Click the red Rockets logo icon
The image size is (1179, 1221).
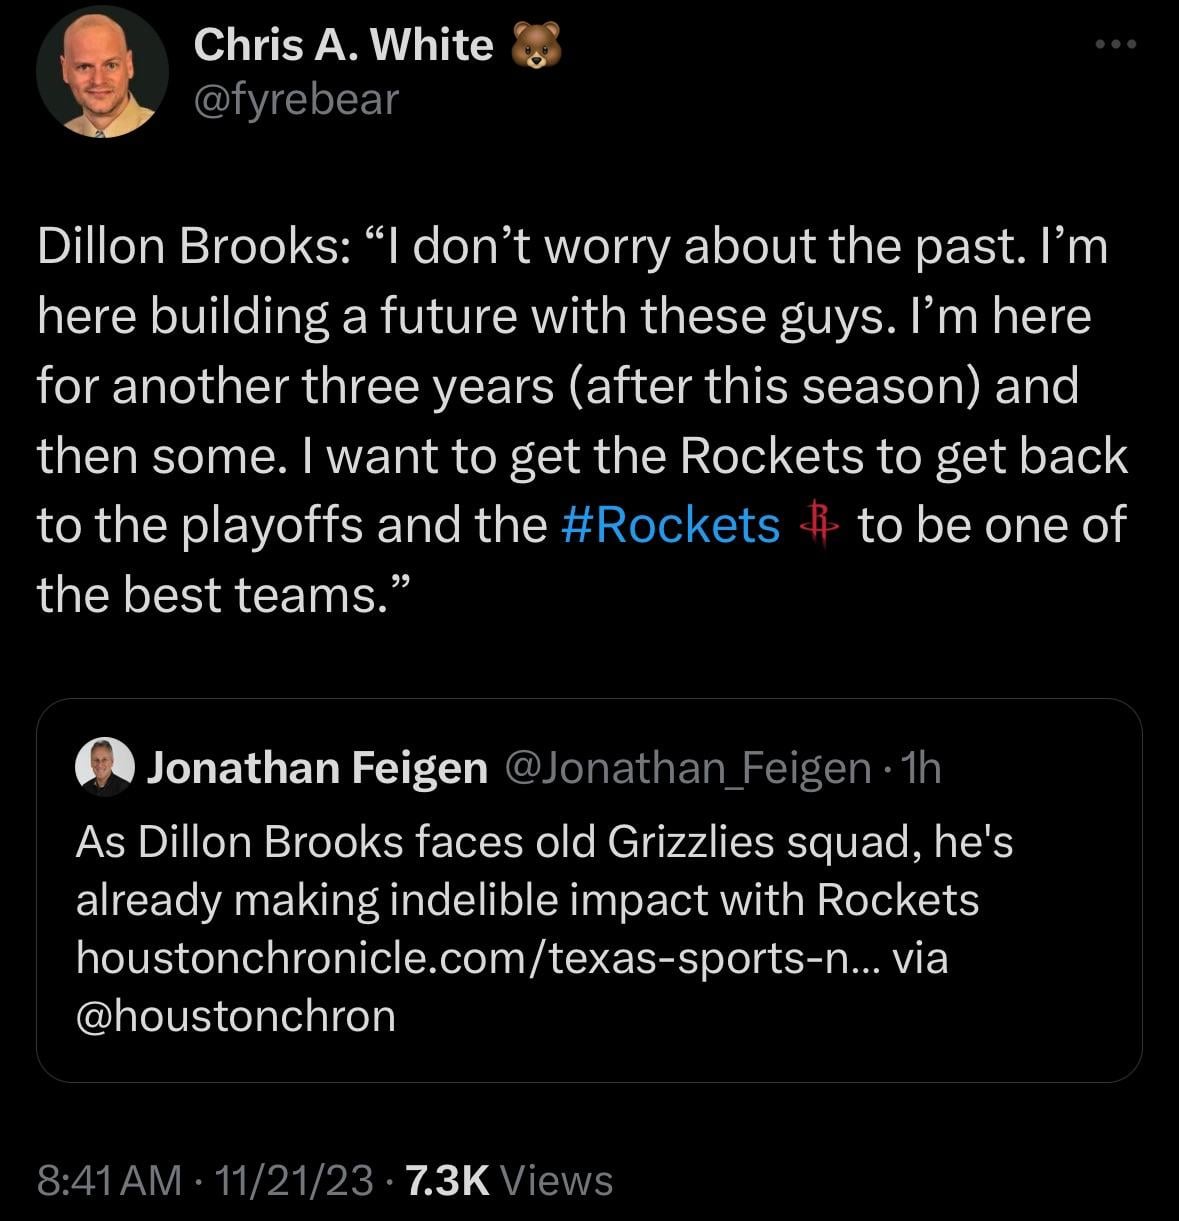pyautogui.click(x=817, y=524)
